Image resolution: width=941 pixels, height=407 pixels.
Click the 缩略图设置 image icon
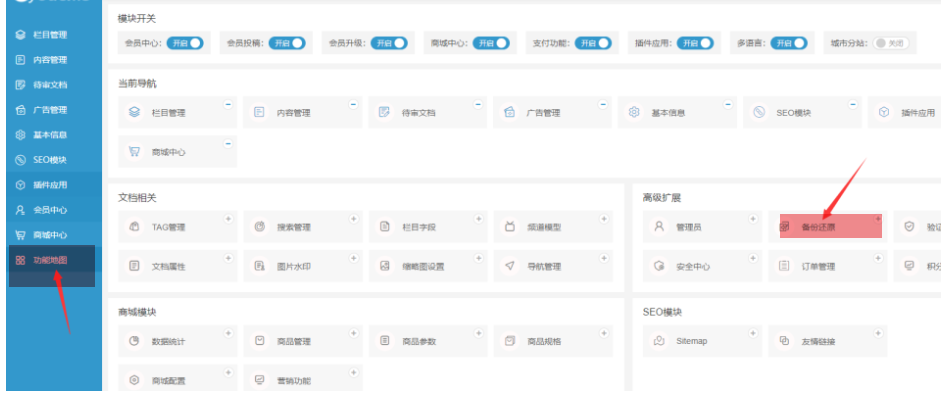385,266
